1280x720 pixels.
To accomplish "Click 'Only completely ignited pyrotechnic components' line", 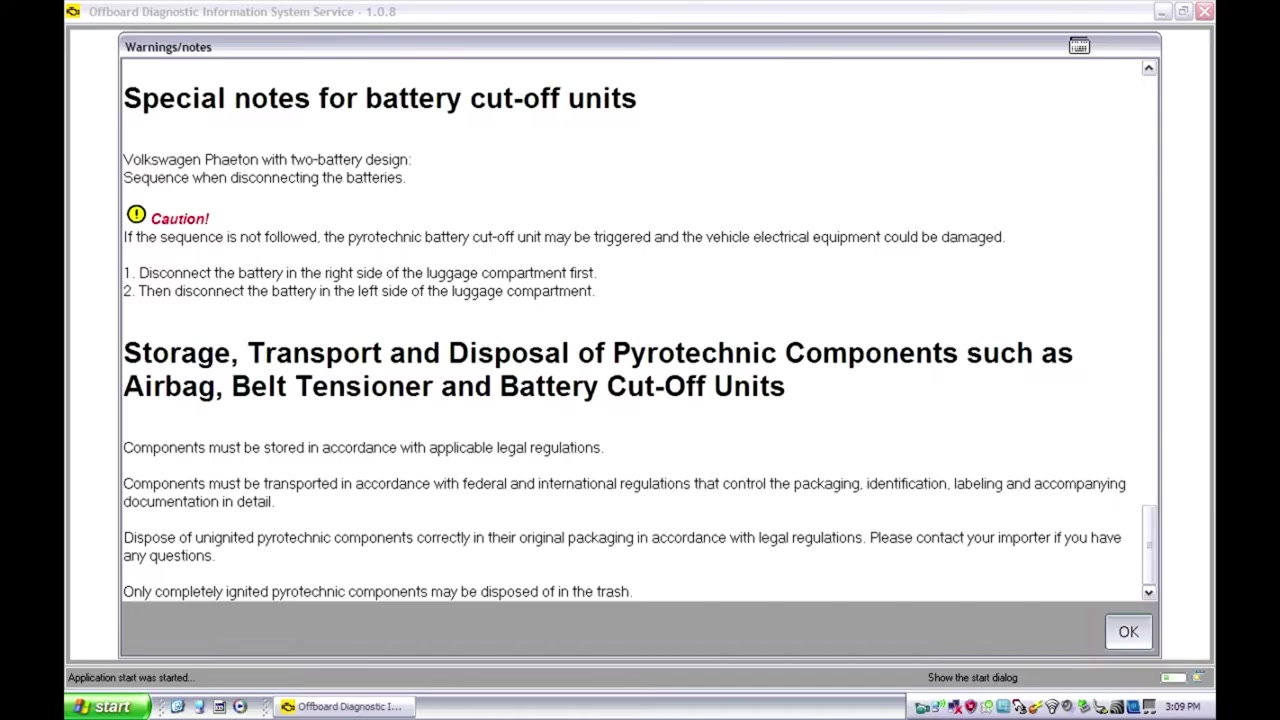I will tap(378, 592).
